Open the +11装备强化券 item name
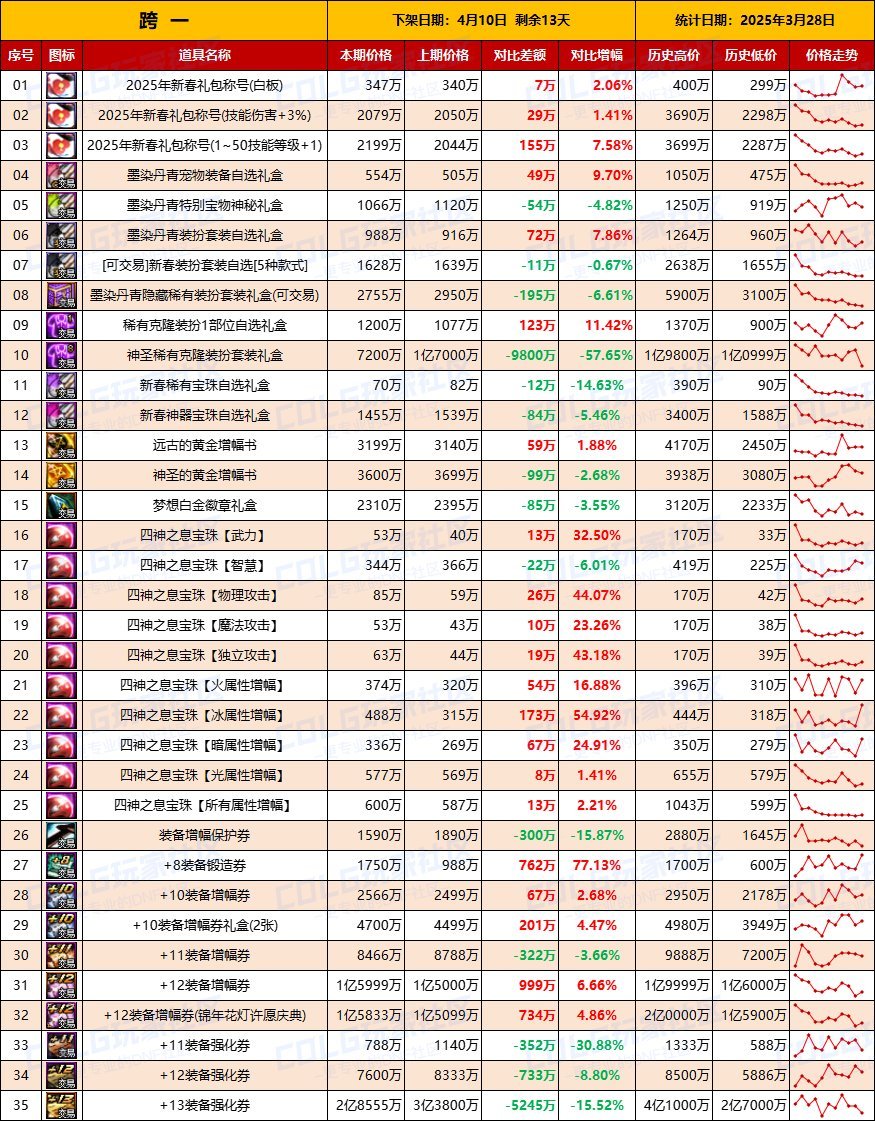The image size is (875, 1121). click(204, 1046)
